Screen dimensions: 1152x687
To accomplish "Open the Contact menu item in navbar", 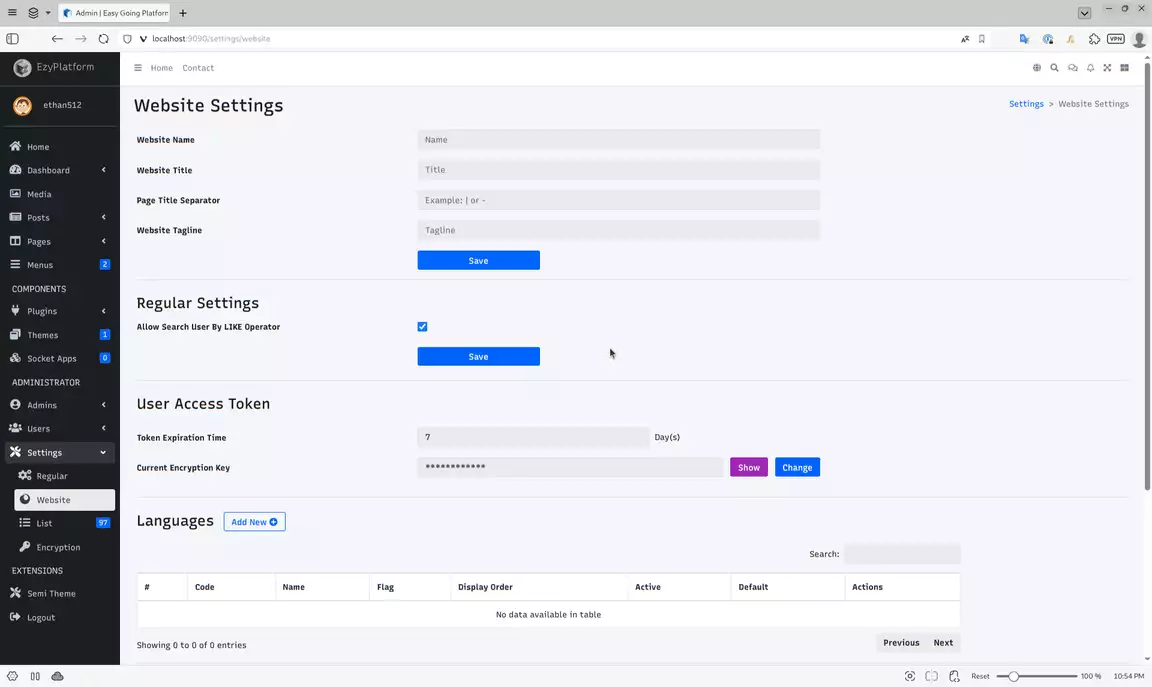I will click(x=198, y=68).
